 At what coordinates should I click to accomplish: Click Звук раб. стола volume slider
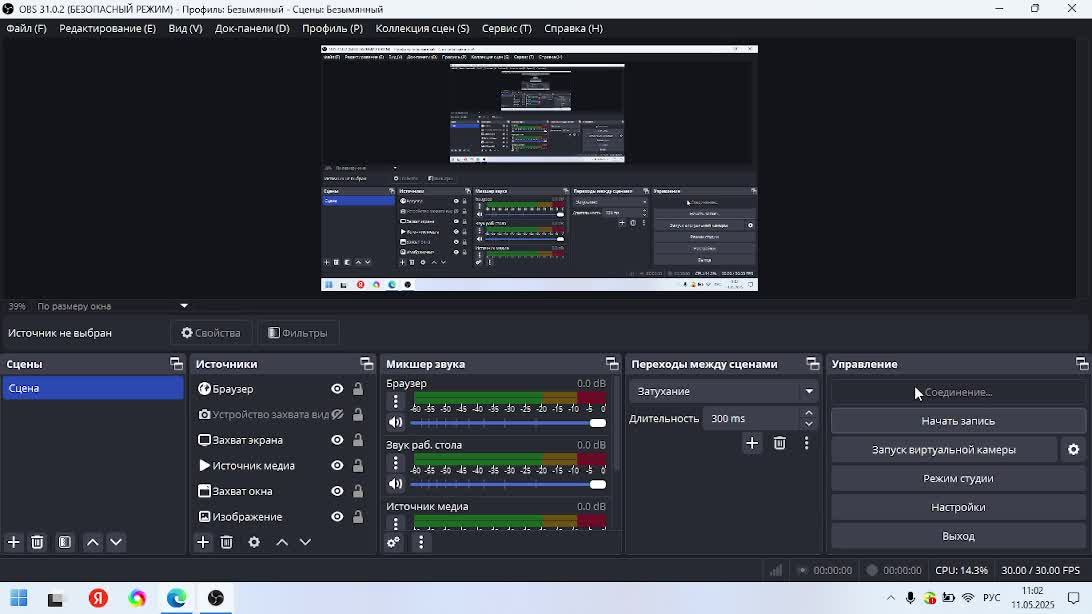pos(508,484)
